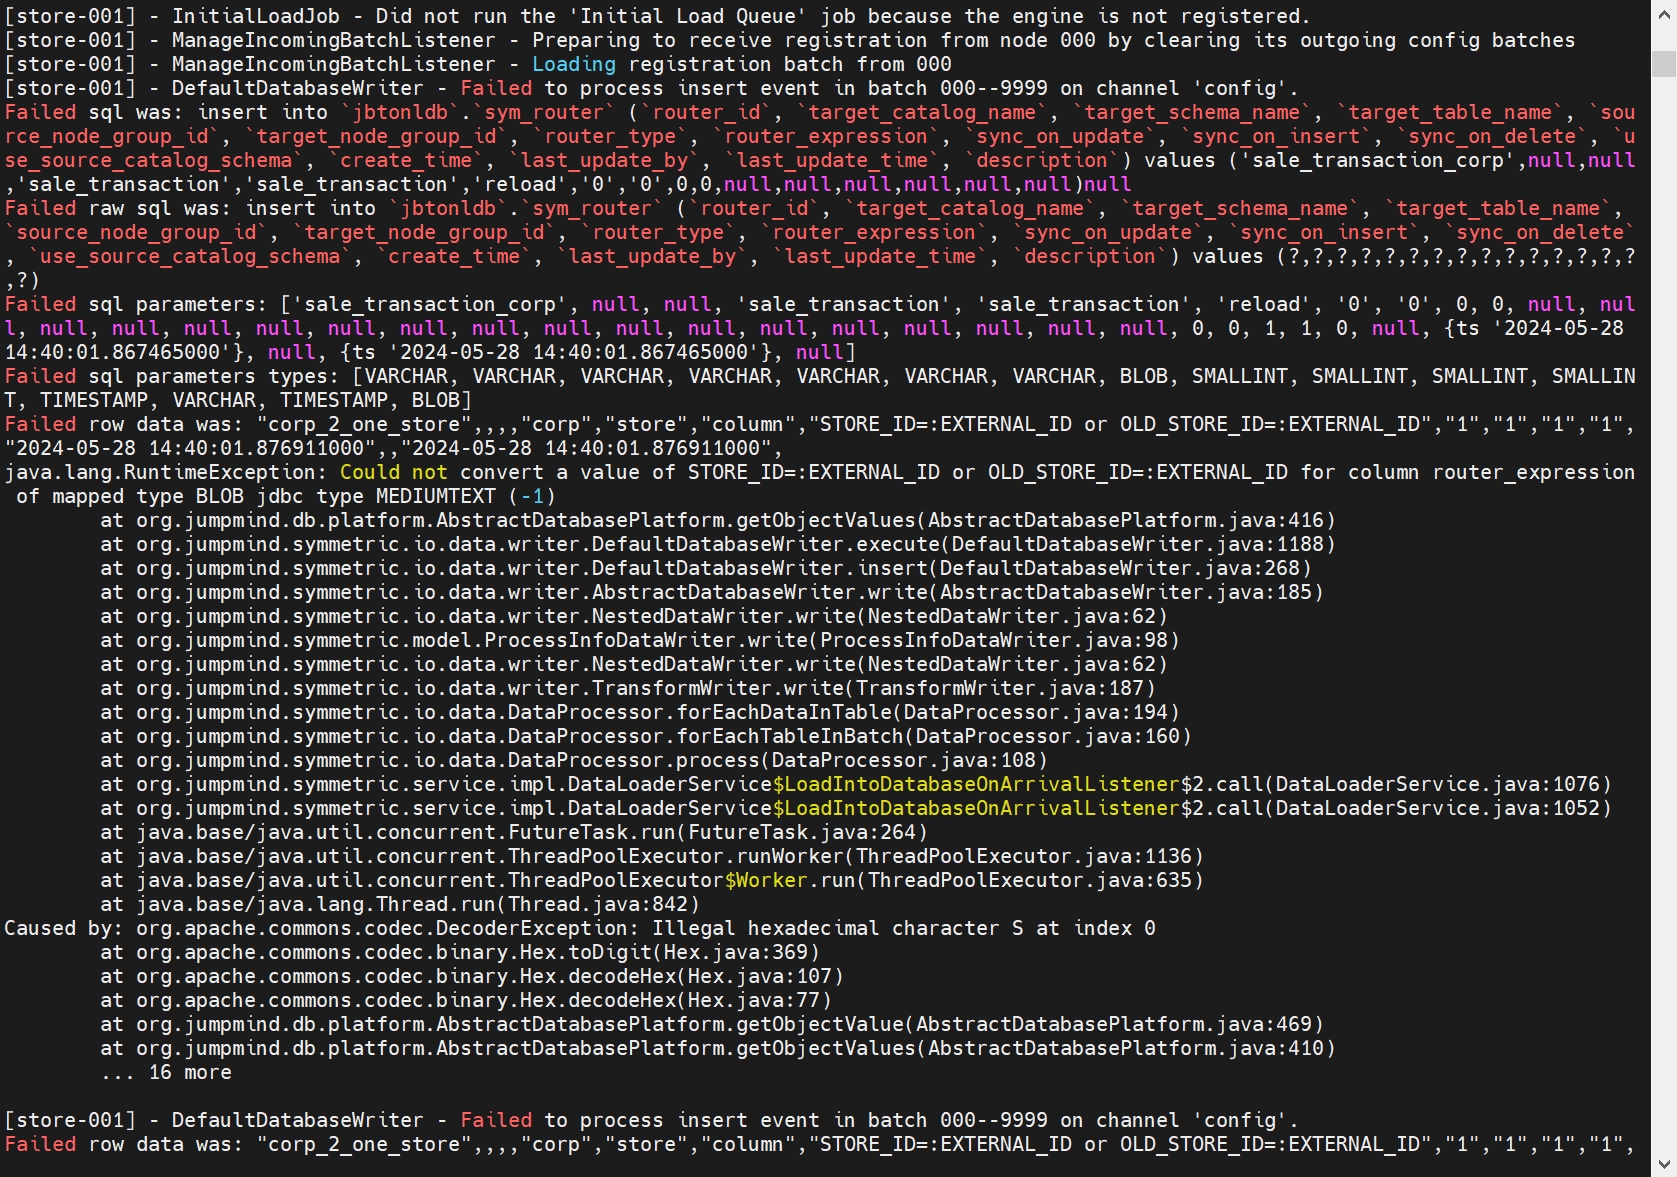This screenshot has width=1677, height=1177.
Task: Click the scrollbar up arrow
Action: (1663, 11)
